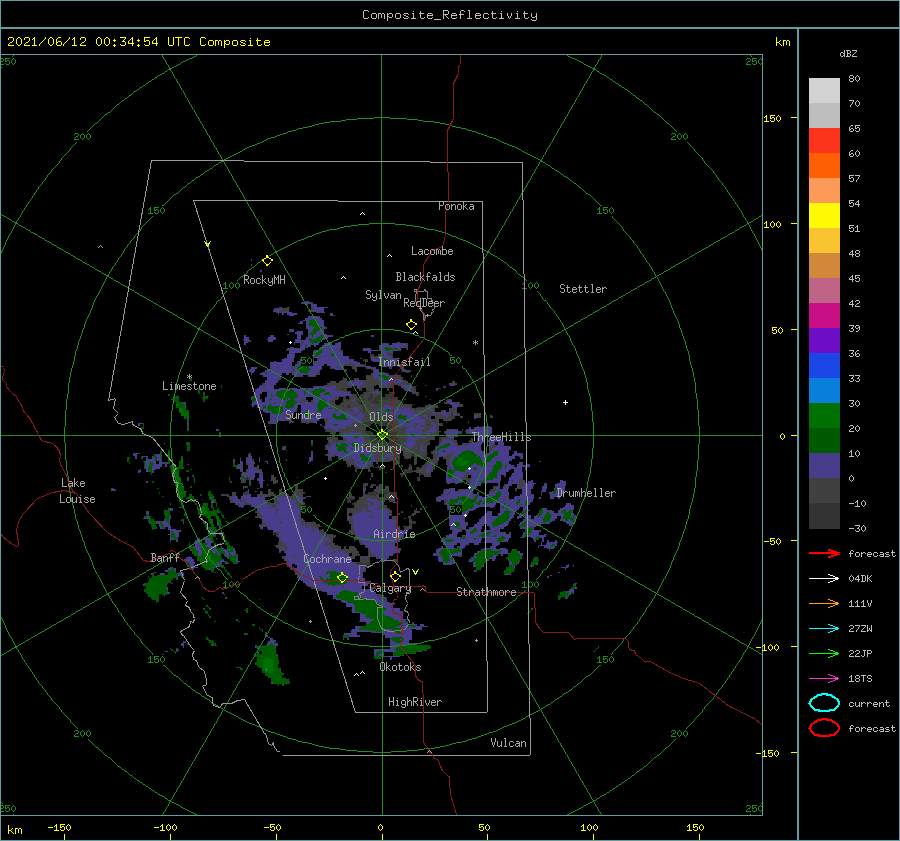900x841 pixels.
Task: Select the bright green swatch between 30 and 20 dBZ
Action: 824,416
